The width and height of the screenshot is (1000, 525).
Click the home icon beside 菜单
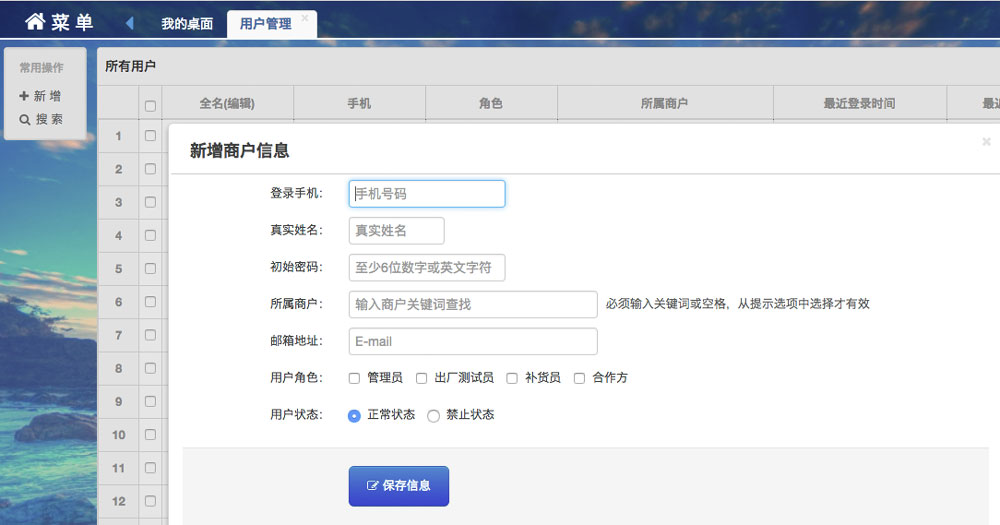click(x=35, y=22)
